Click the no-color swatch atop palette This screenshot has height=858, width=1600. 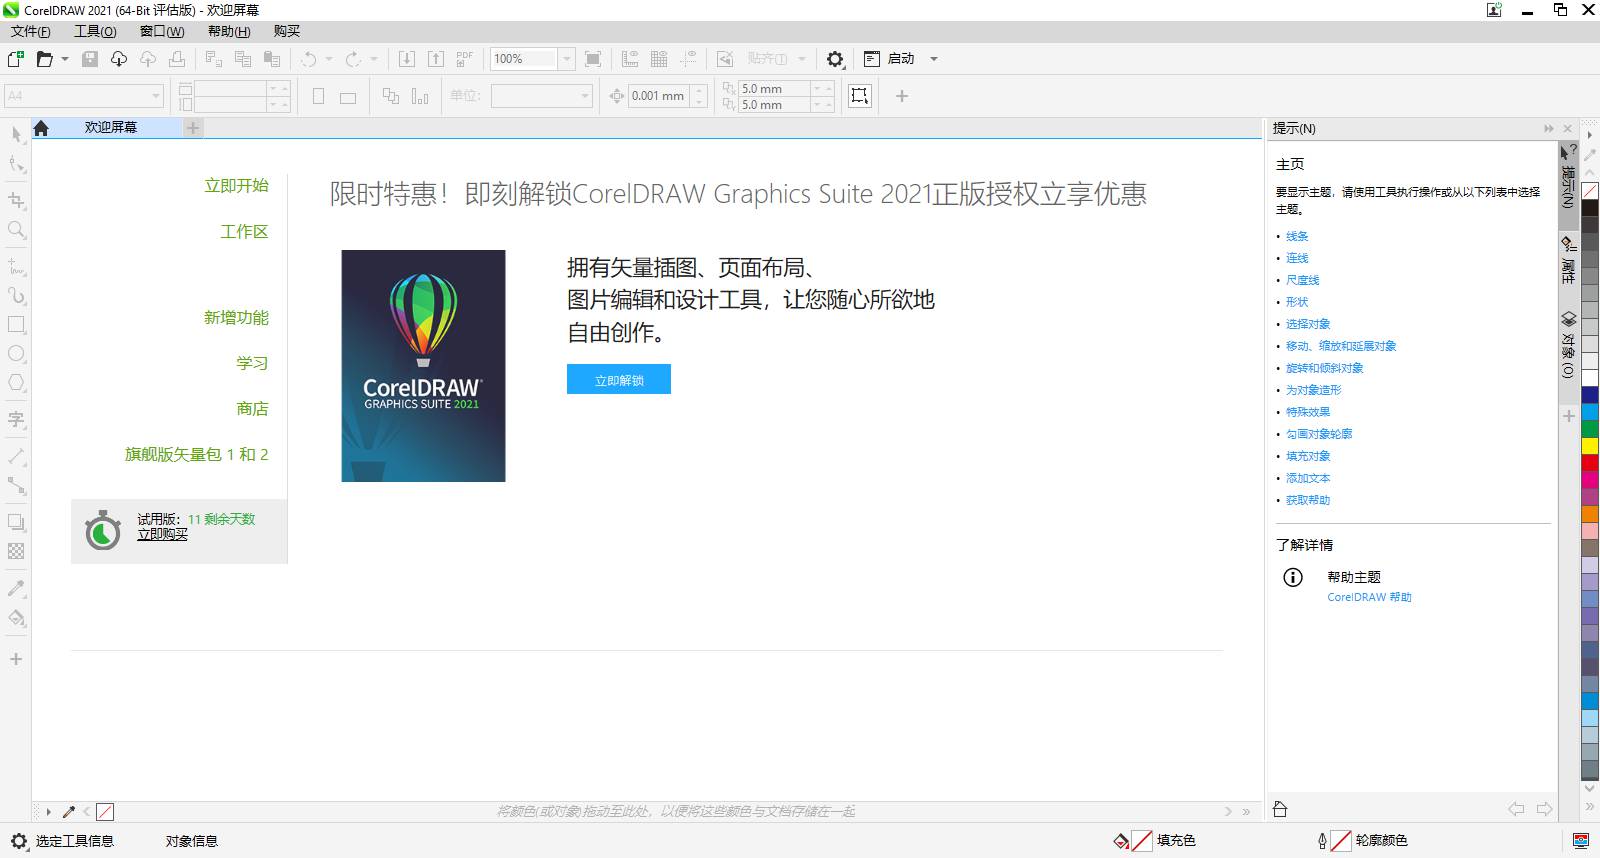point(1589,191)
